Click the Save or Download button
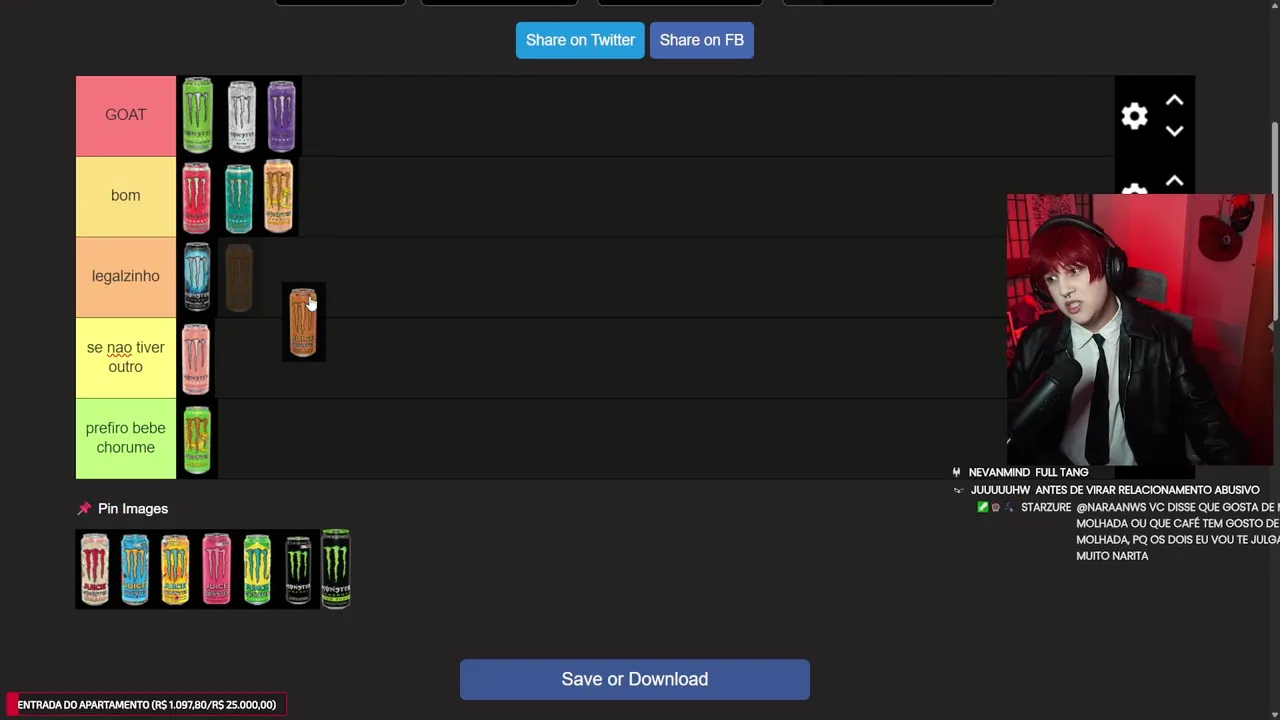Image resolution: width=1280 pixels, height=720 pixels. pos(635,679)
